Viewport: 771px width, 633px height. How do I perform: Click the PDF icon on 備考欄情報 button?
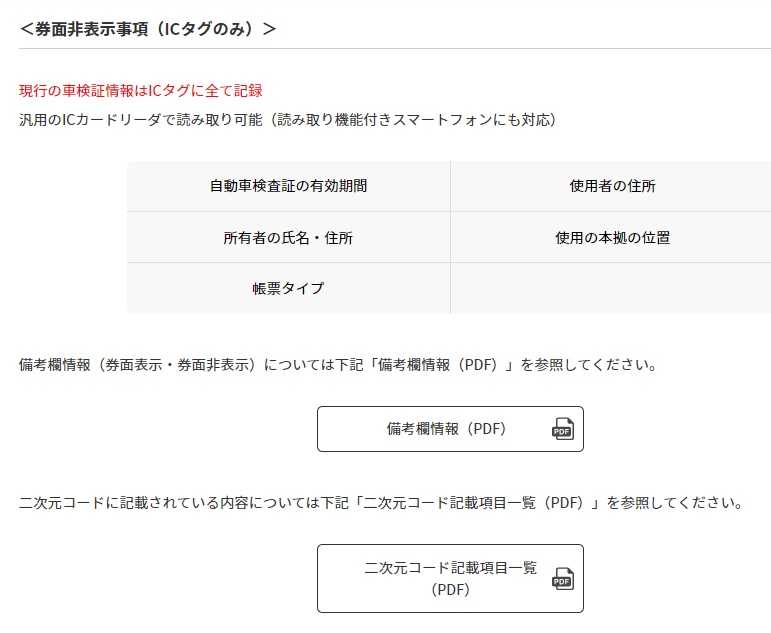coord(563,429)
